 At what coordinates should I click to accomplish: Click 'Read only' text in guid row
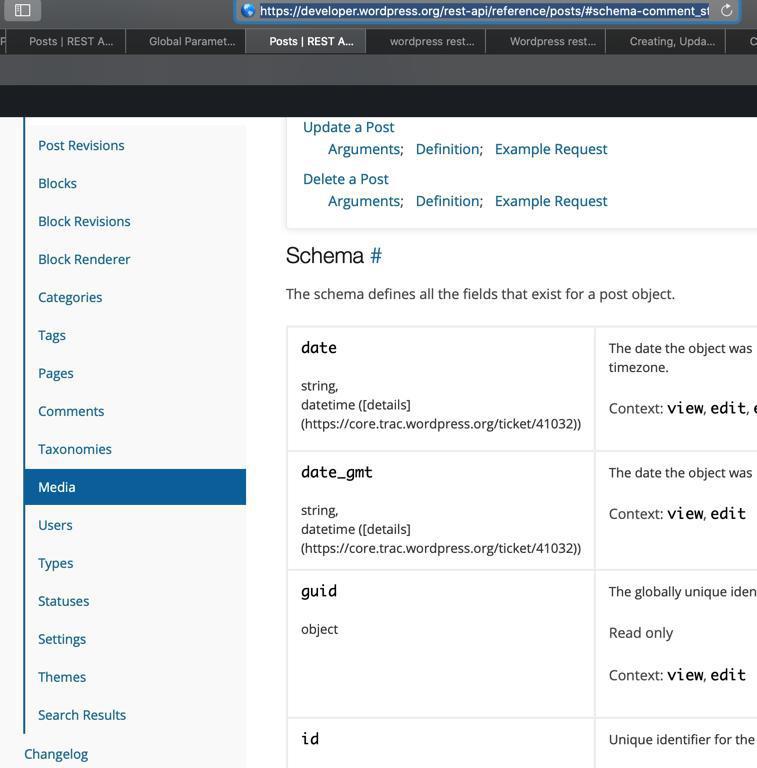tap(641, 633)
